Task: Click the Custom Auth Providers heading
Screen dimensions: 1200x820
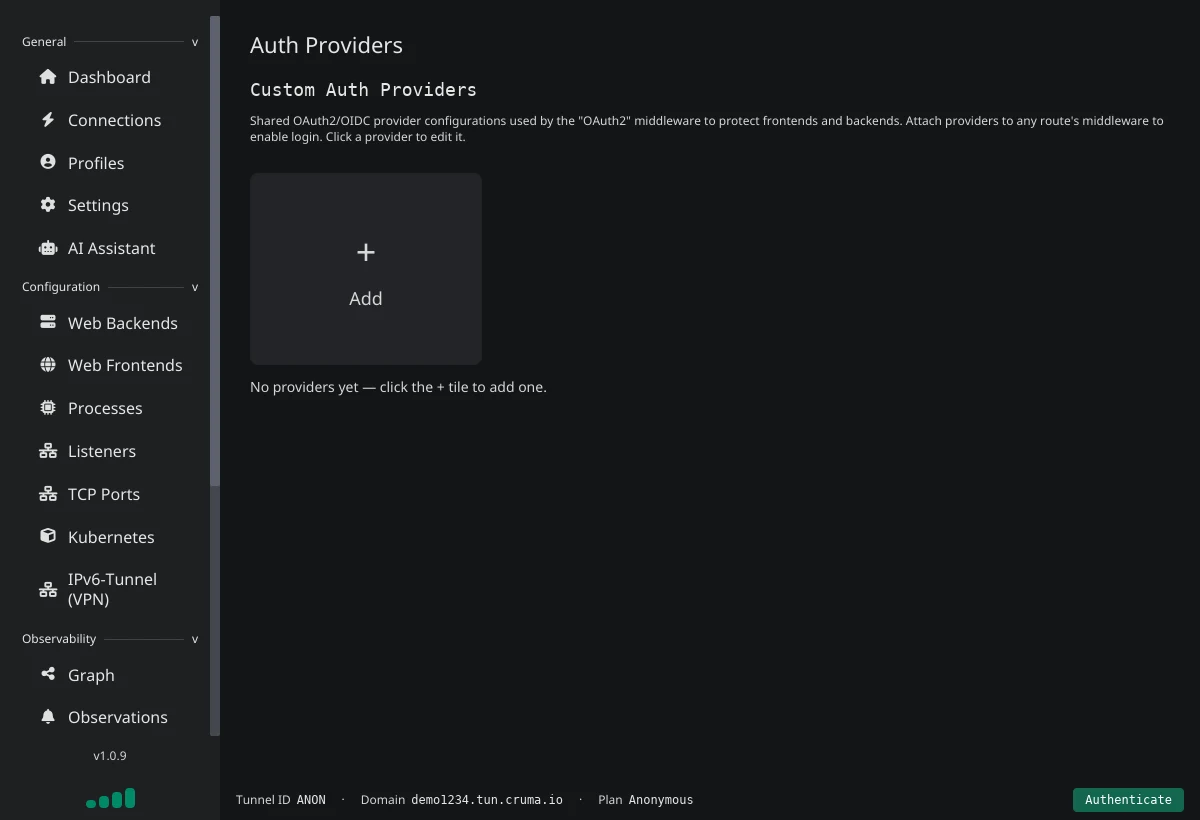Action: 363,89
